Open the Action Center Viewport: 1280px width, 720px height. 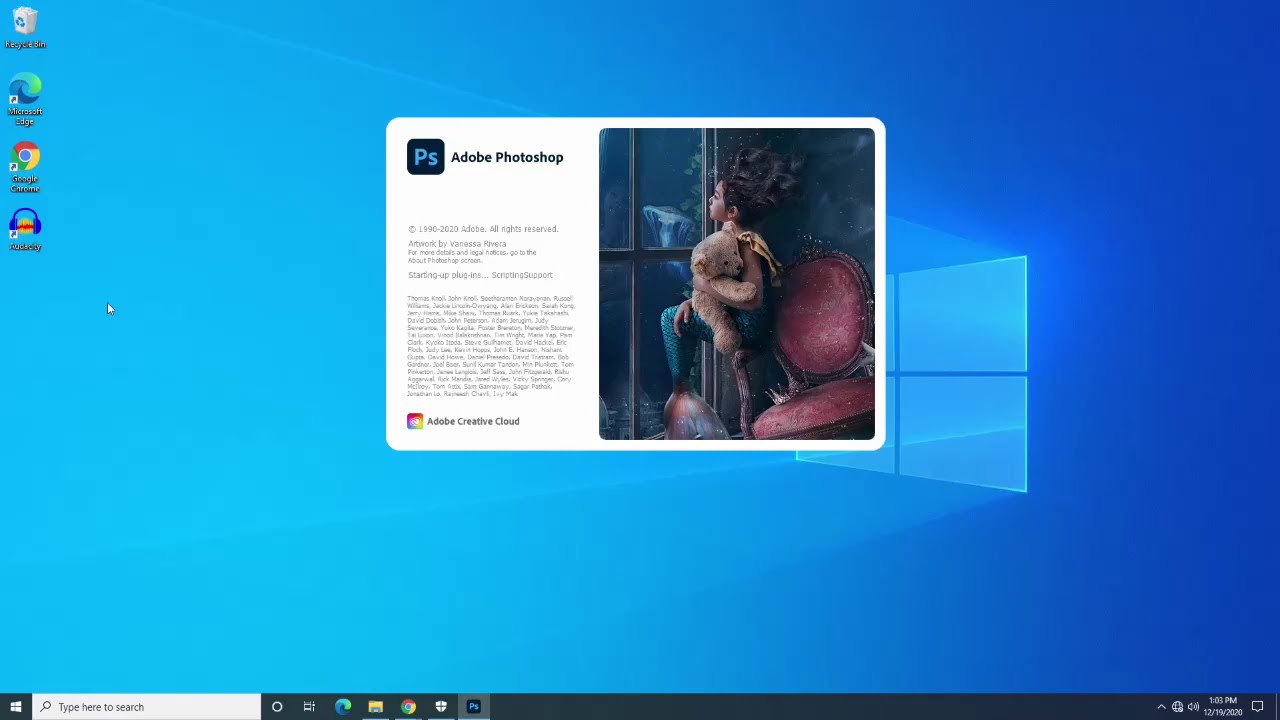coord(1257,707)
